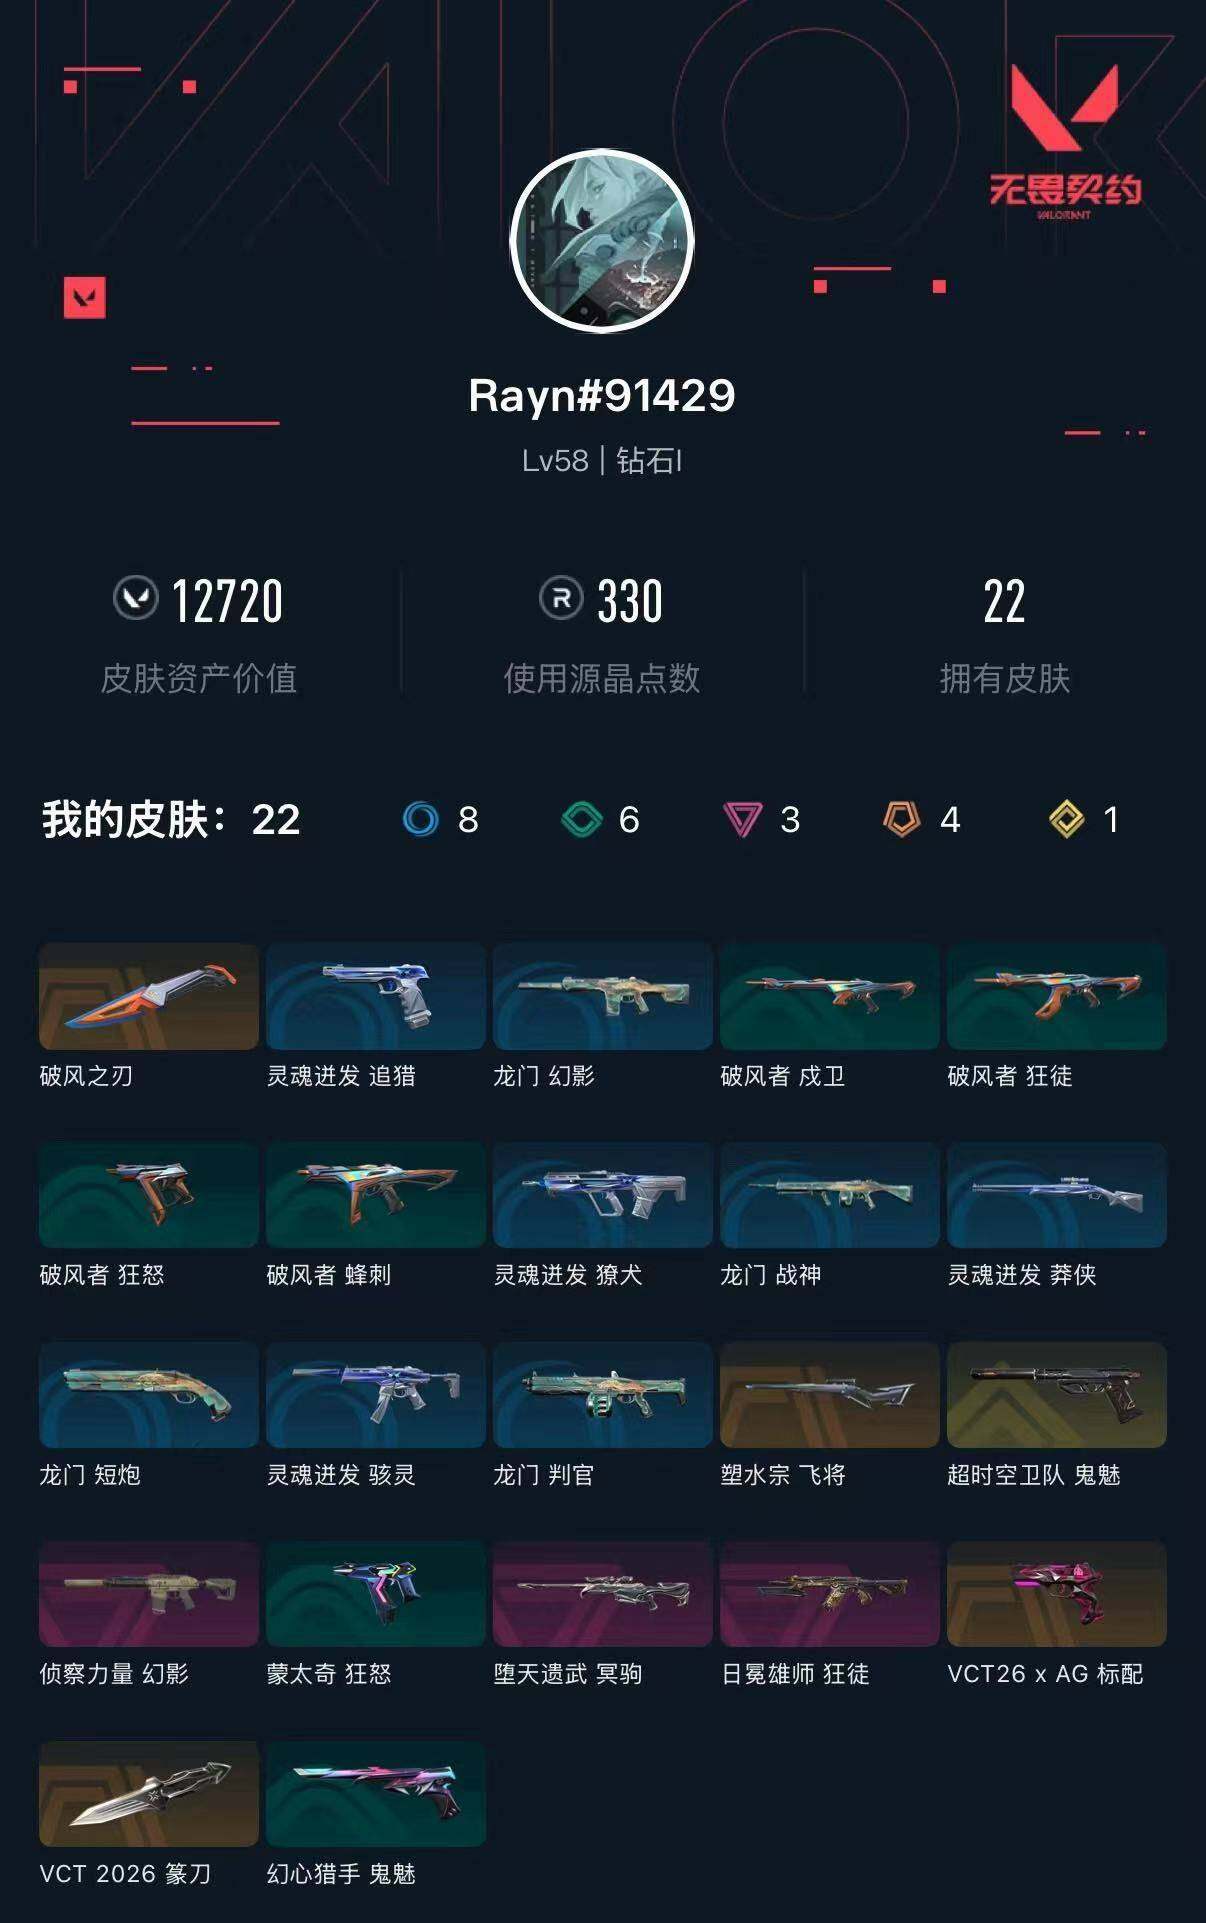Select the 堕天遗武 冥驹 skin thumbnail

point(603,1594)
